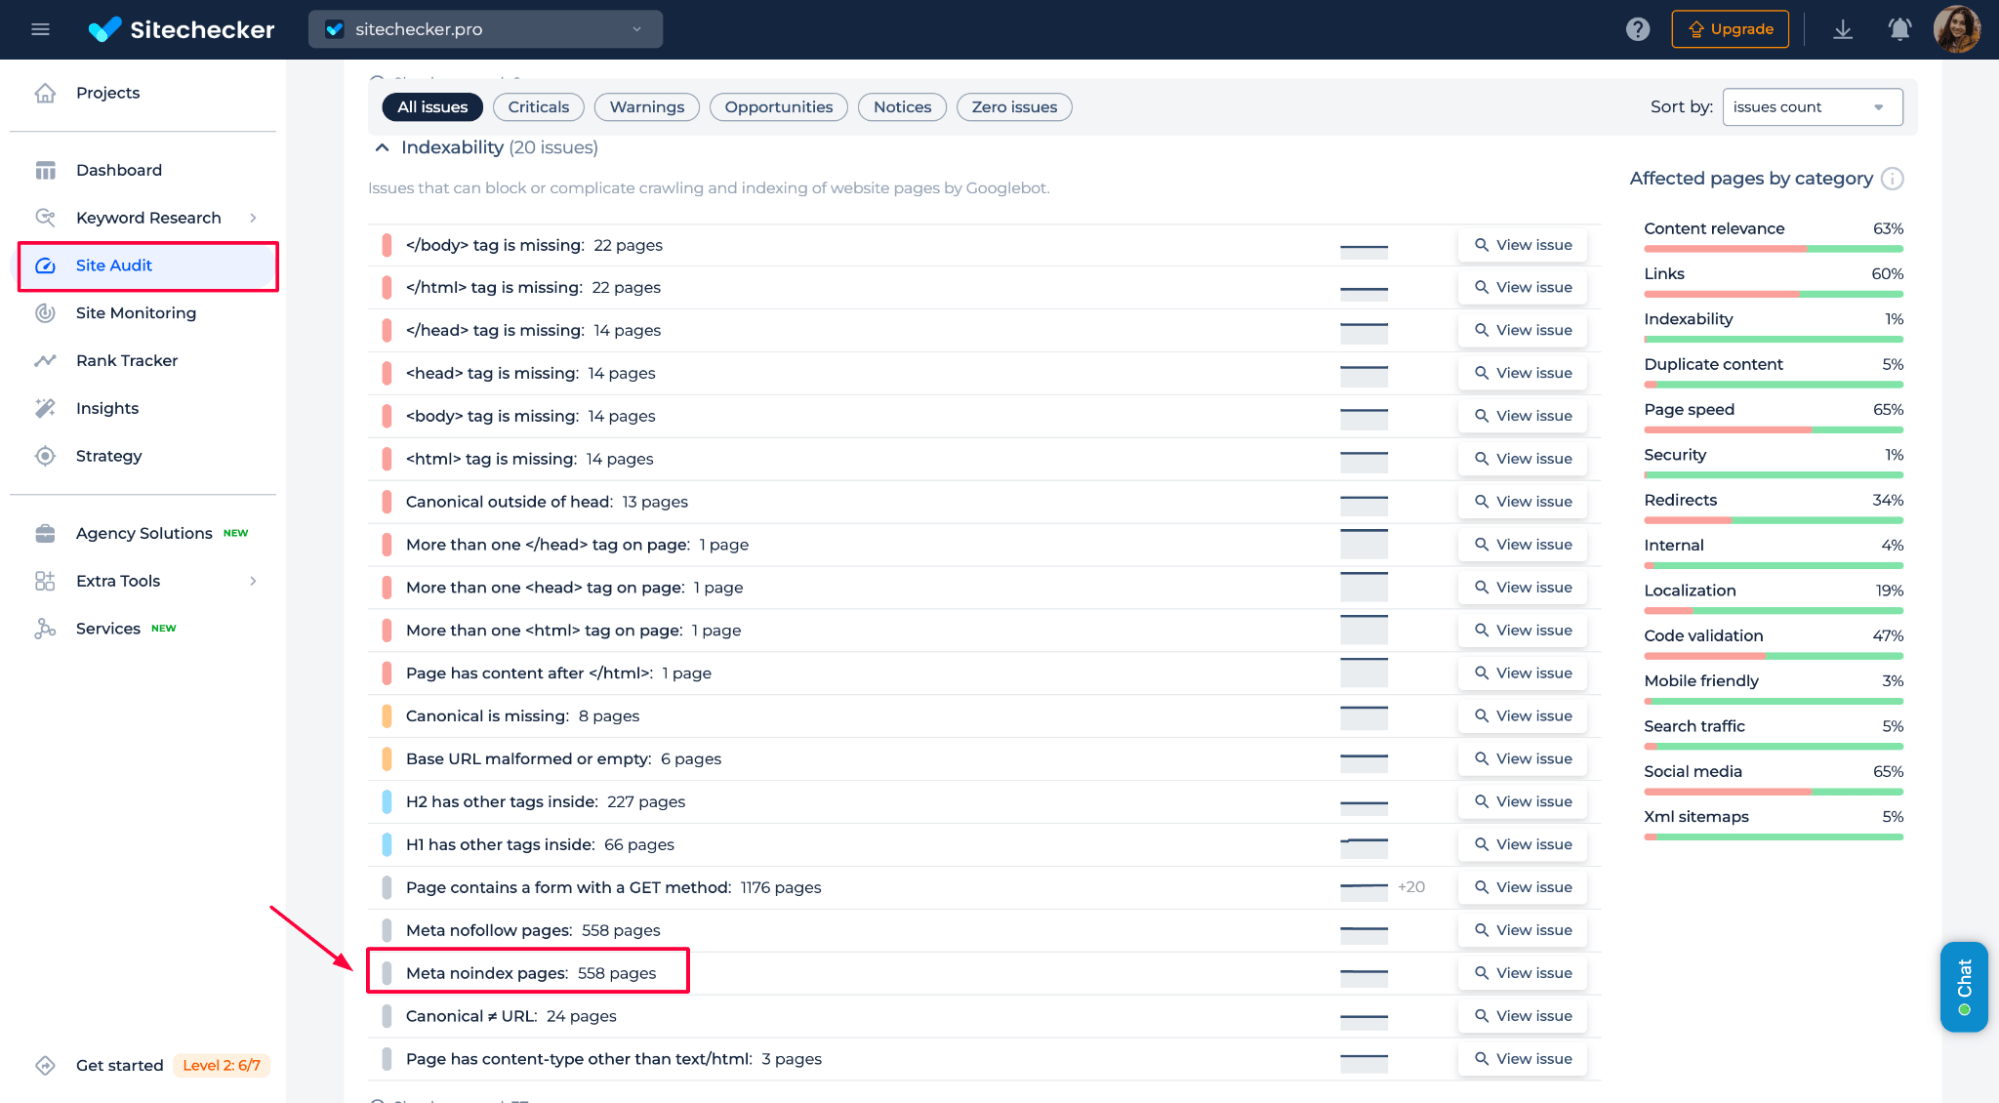Image resolution: width=1999 pixels, height=1103 pixels.
Task: Click the Redirects category row
Action: pos(1773,508)
